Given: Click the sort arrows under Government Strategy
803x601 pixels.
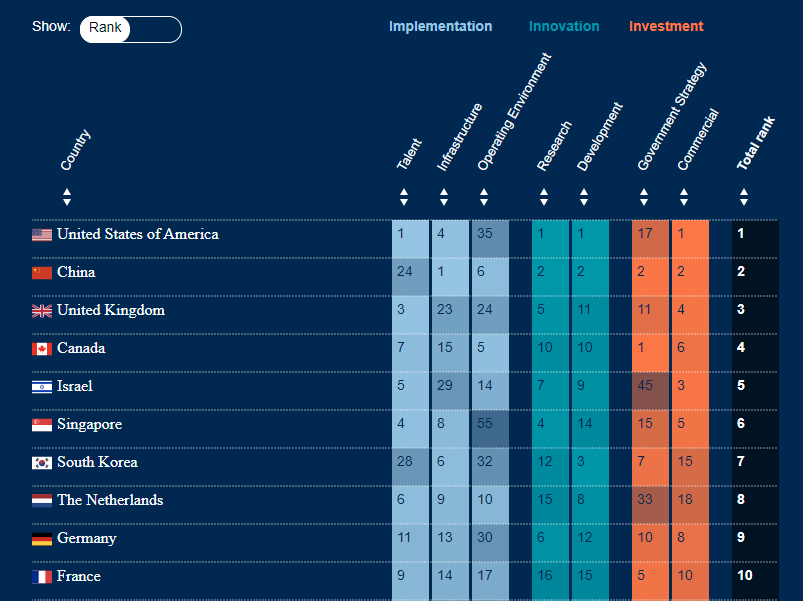Looking at the screenshot, I should pyautogui.click(x=644, y=197).
